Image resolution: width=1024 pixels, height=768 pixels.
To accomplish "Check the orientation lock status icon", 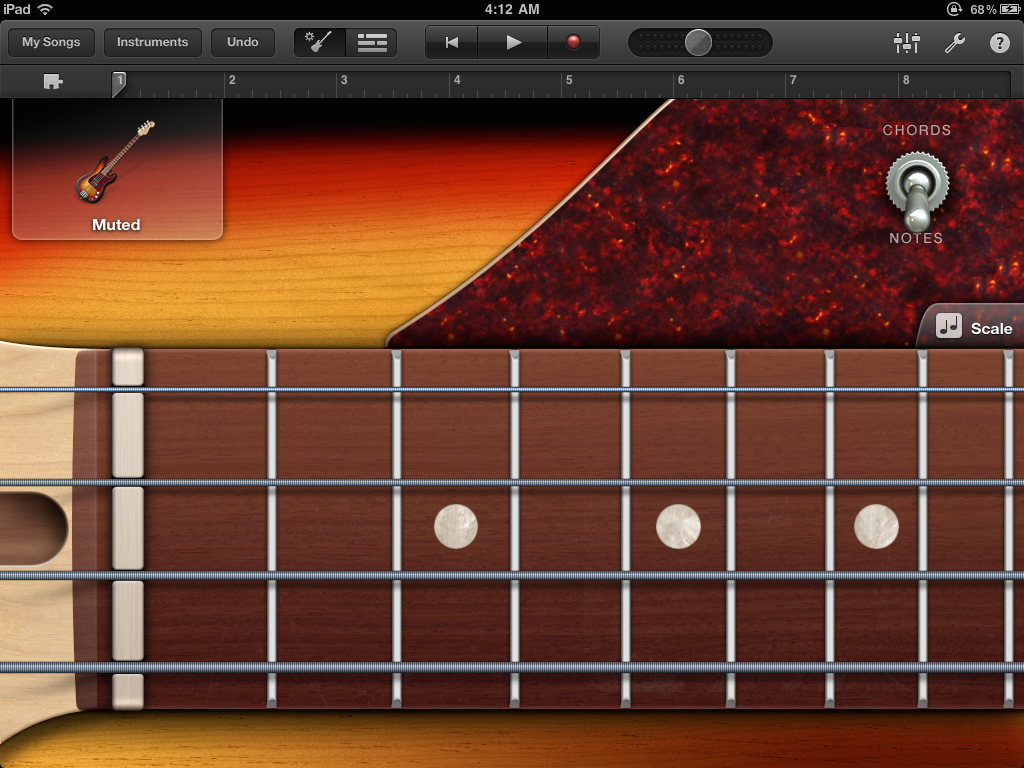I will [x=954, y=9].
